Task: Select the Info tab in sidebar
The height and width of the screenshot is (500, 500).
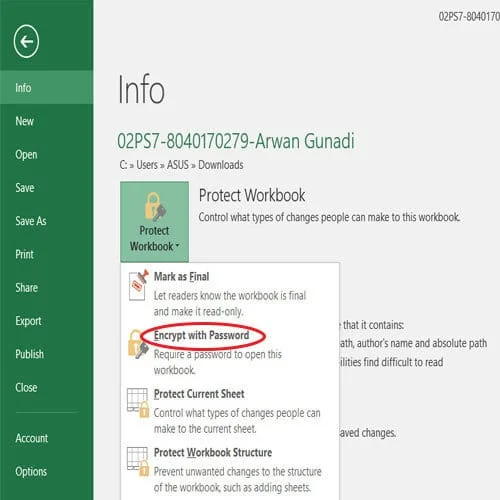Action: coord(47,88)
